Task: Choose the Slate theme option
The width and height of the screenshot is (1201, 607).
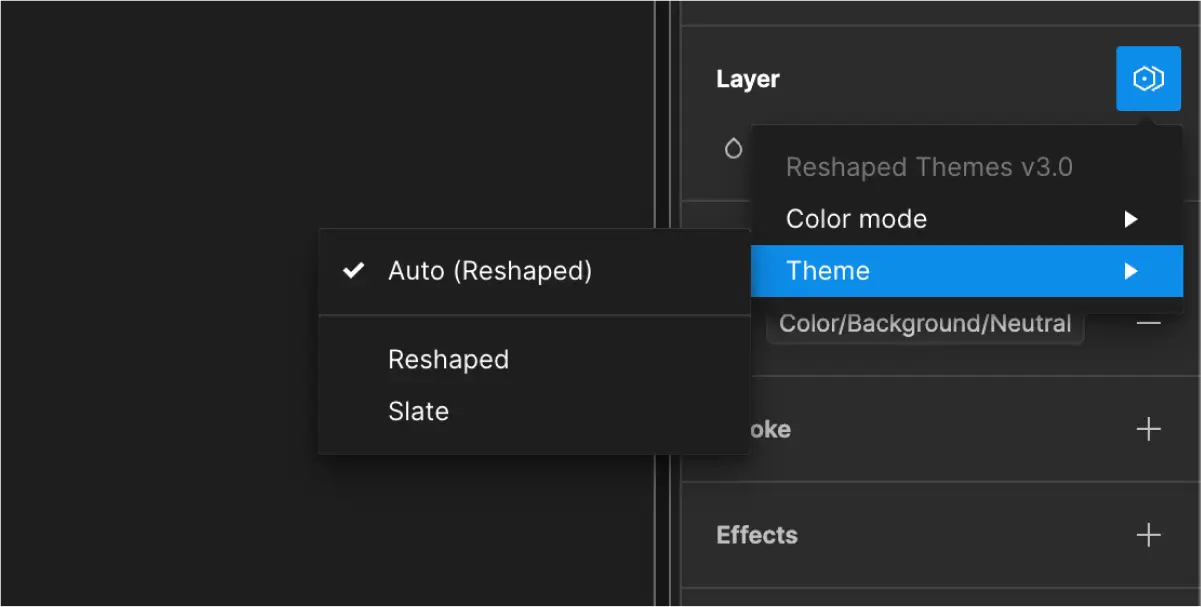Action: (418, 412)
